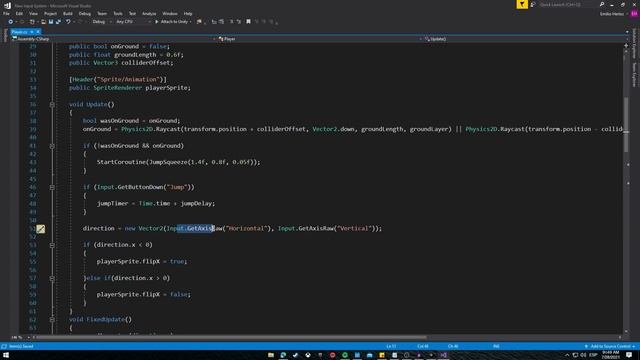Open the Assembly-CSharp project dropdown
The image size is (640, 360).
point(113,39)
